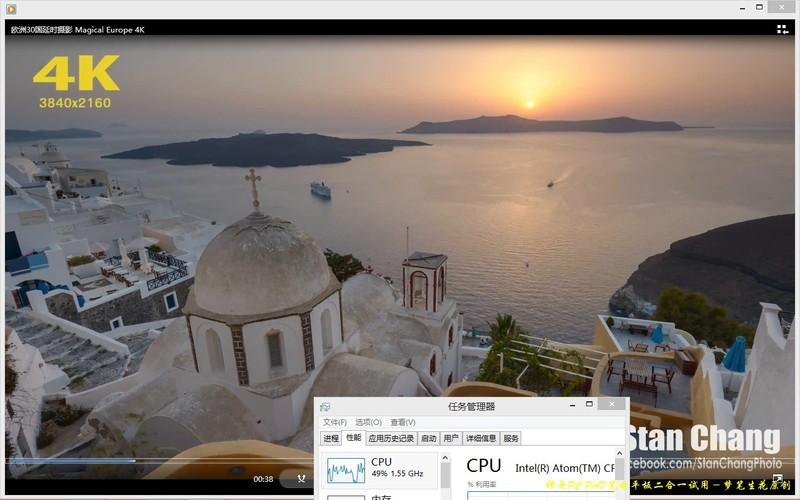Close the Task Manager window
800x500 pixels.
[612, 404]
